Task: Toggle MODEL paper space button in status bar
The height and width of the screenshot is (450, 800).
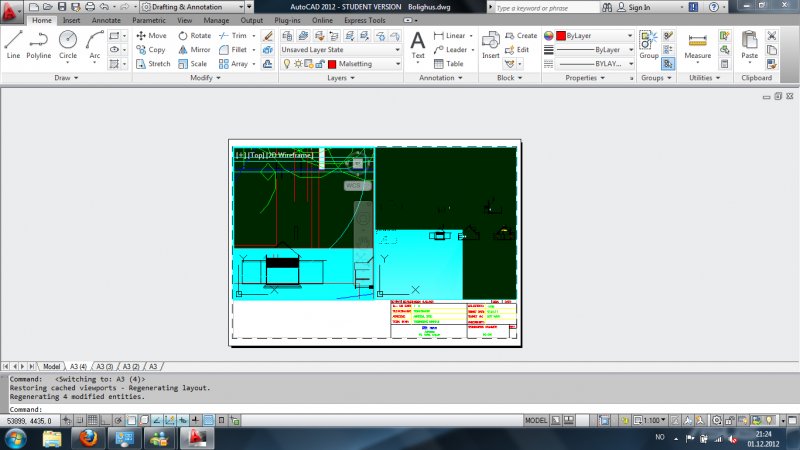Action: [x=537, y=420]
